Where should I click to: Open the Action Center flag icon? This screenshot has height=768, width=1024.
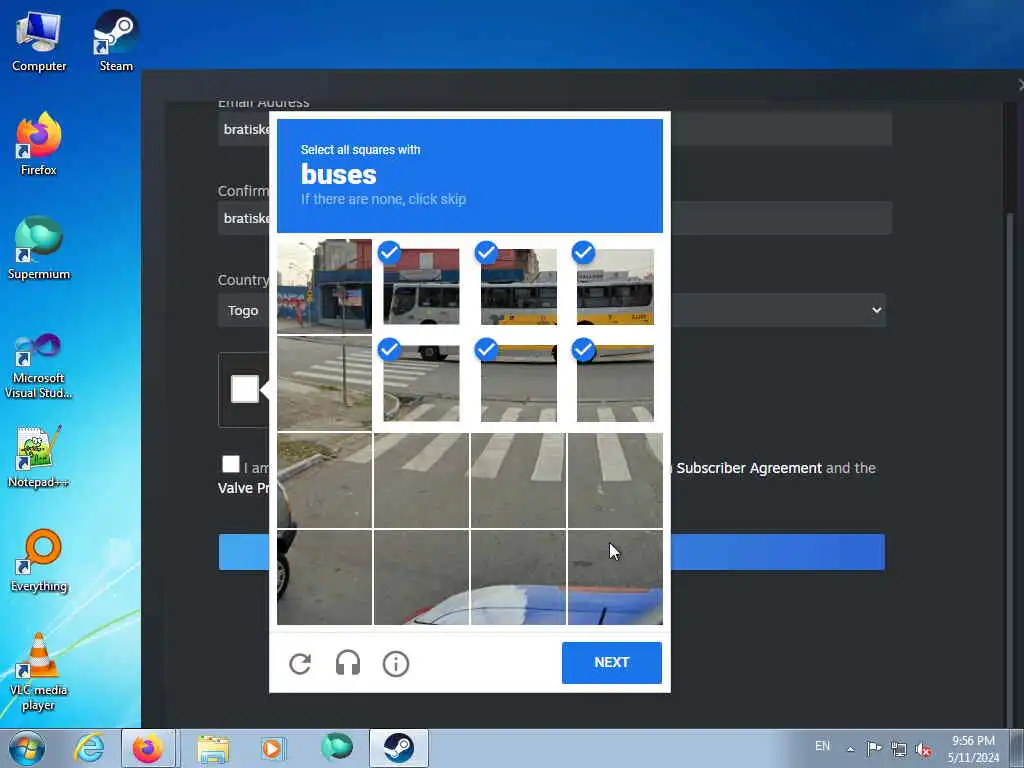(x=874, y=748)
